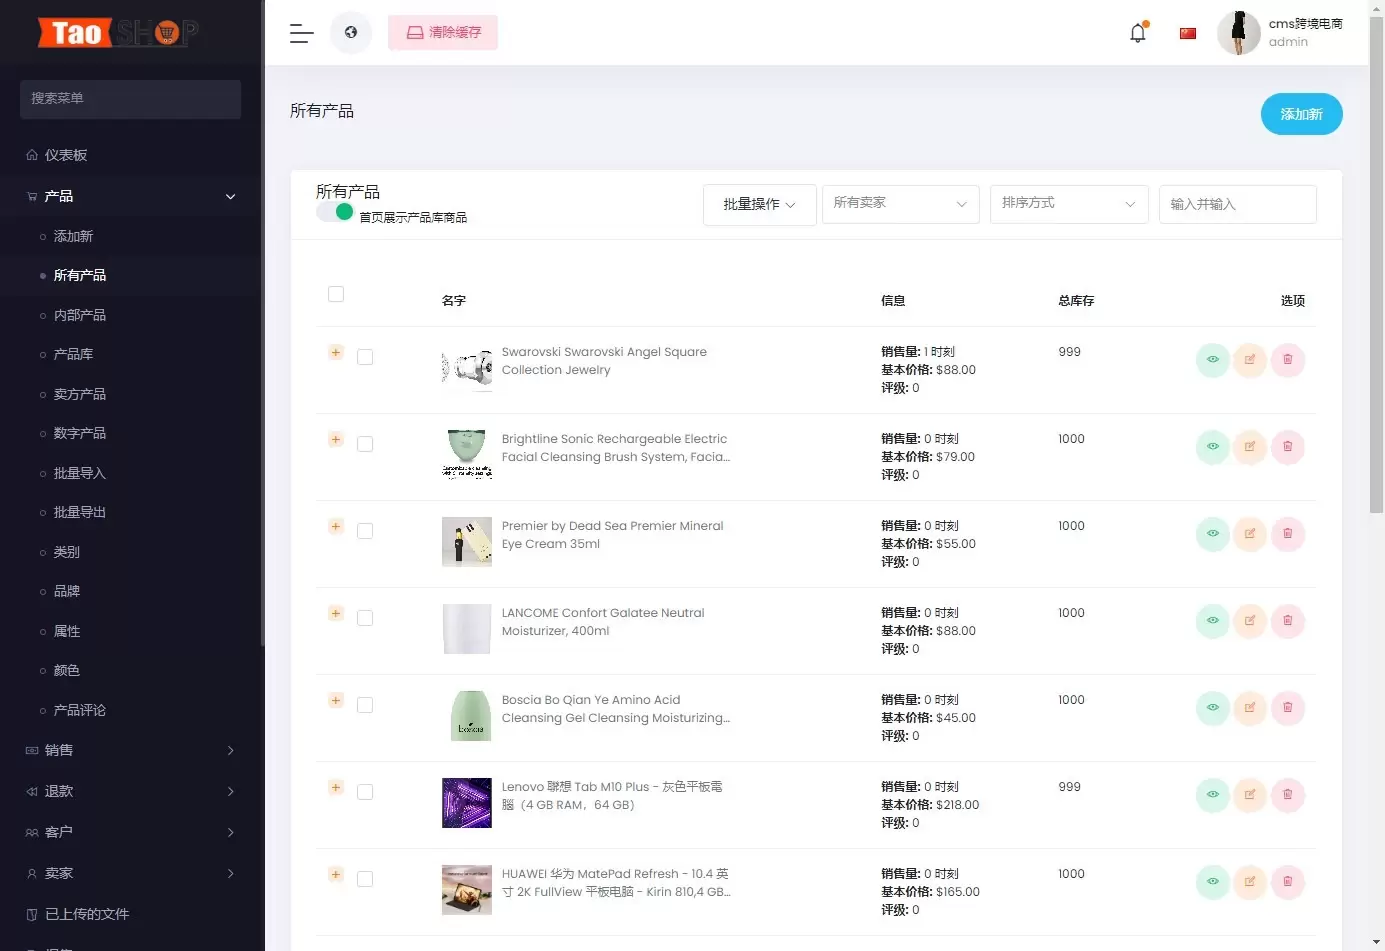The height and width of the screenshot is (951, 1385).
Task: Expand the 客户 sidebar menu
Action: point(131,832)
